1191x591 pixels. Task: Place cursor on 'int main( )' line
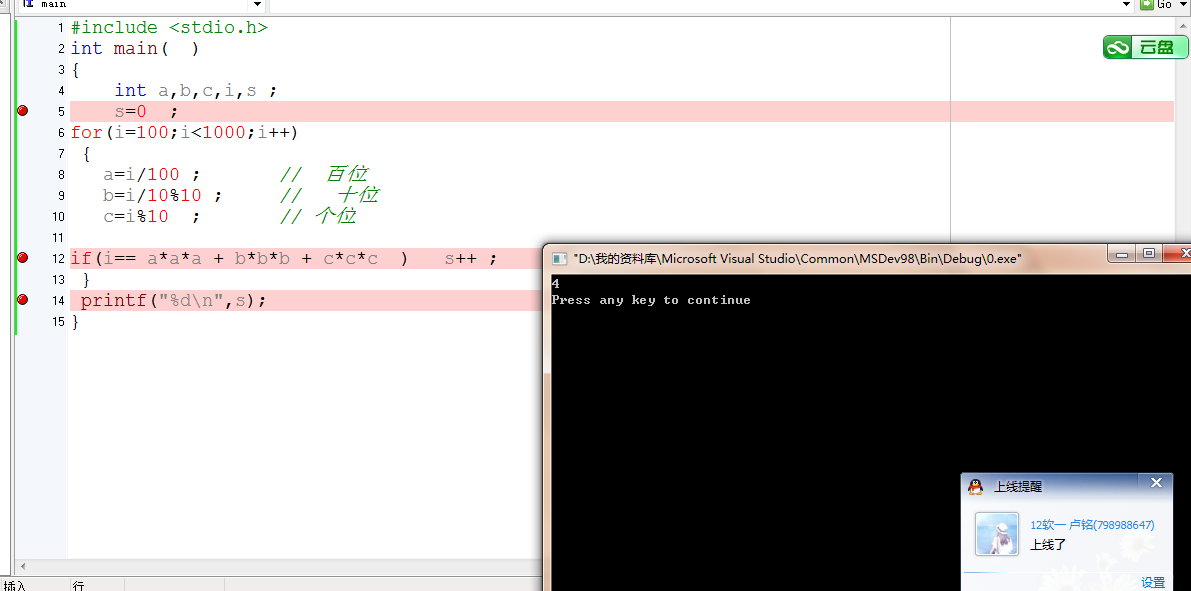135,49
